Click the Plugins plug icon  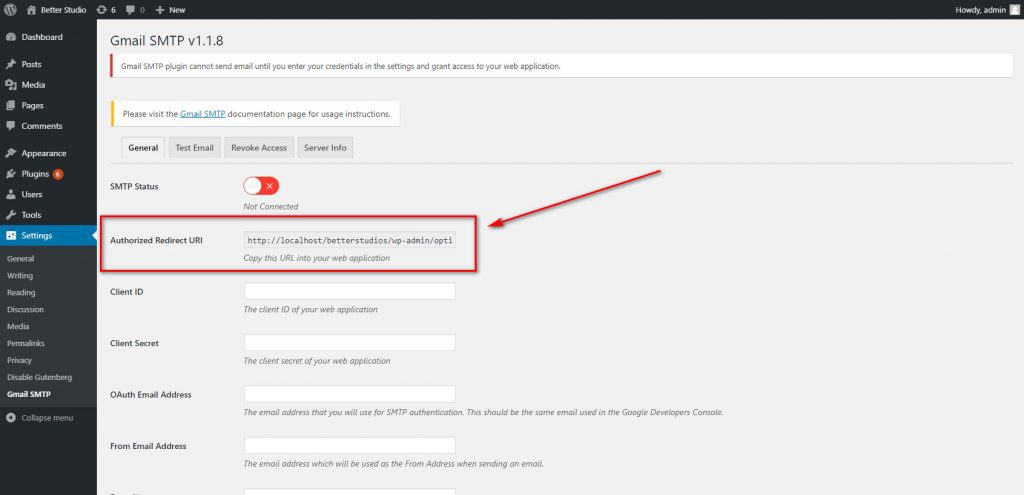point(10,174)
